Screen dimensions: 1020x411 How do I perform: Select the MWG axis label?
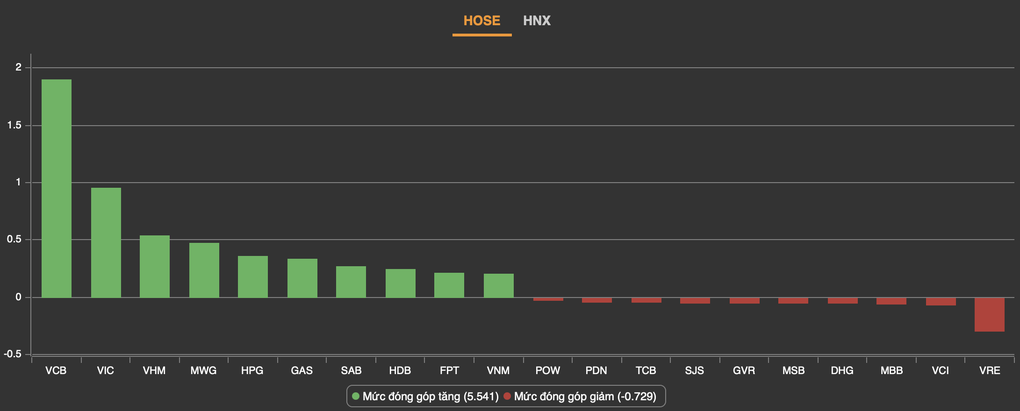pyautogui.click(x=204, y=371)
